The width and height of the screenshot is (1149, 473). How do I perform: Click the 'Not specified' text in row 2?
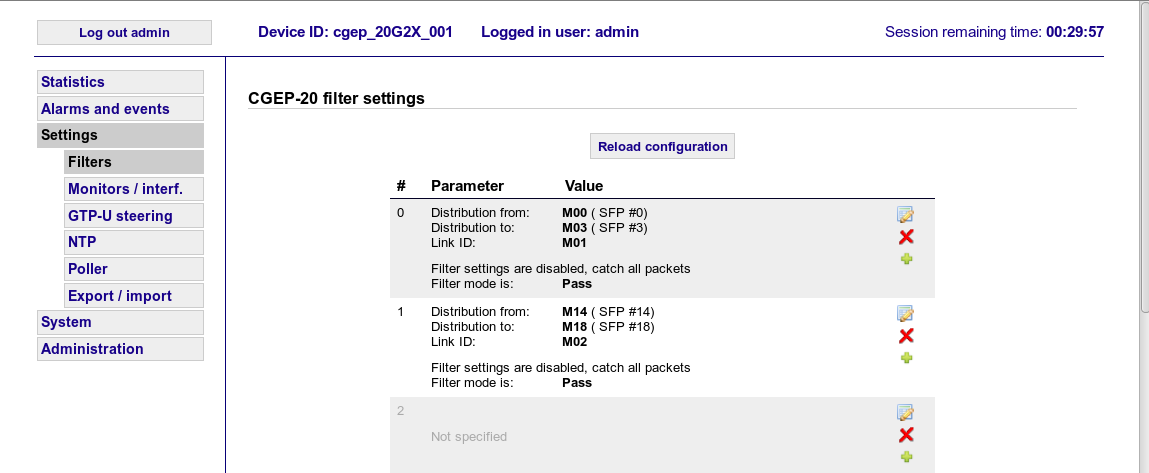pos(469,437)
